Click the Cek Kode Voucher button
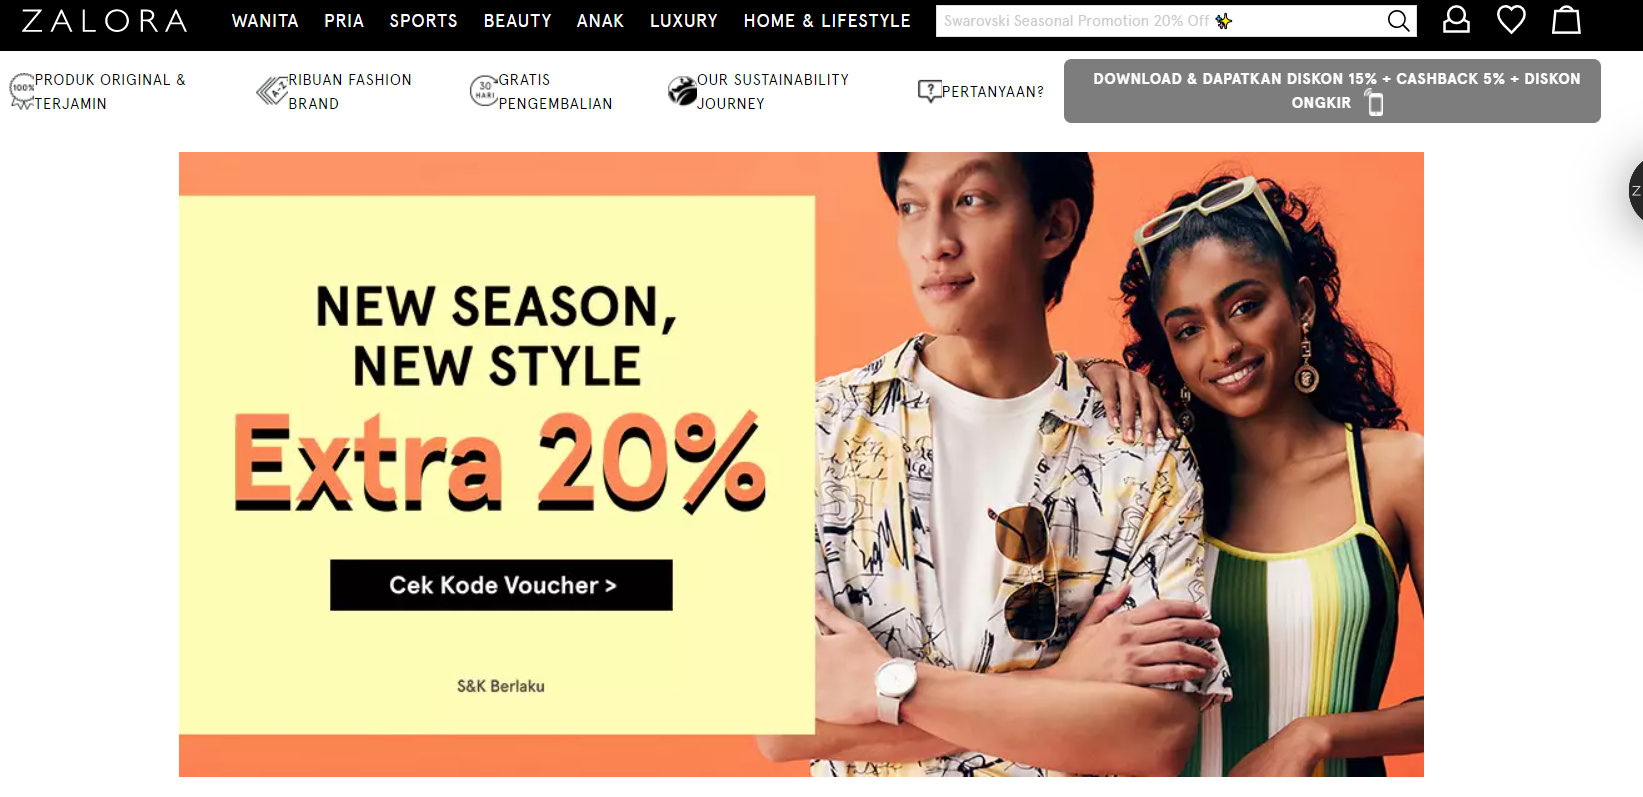The width and height of the screenshot is (1643, 797). coord(501,585)
